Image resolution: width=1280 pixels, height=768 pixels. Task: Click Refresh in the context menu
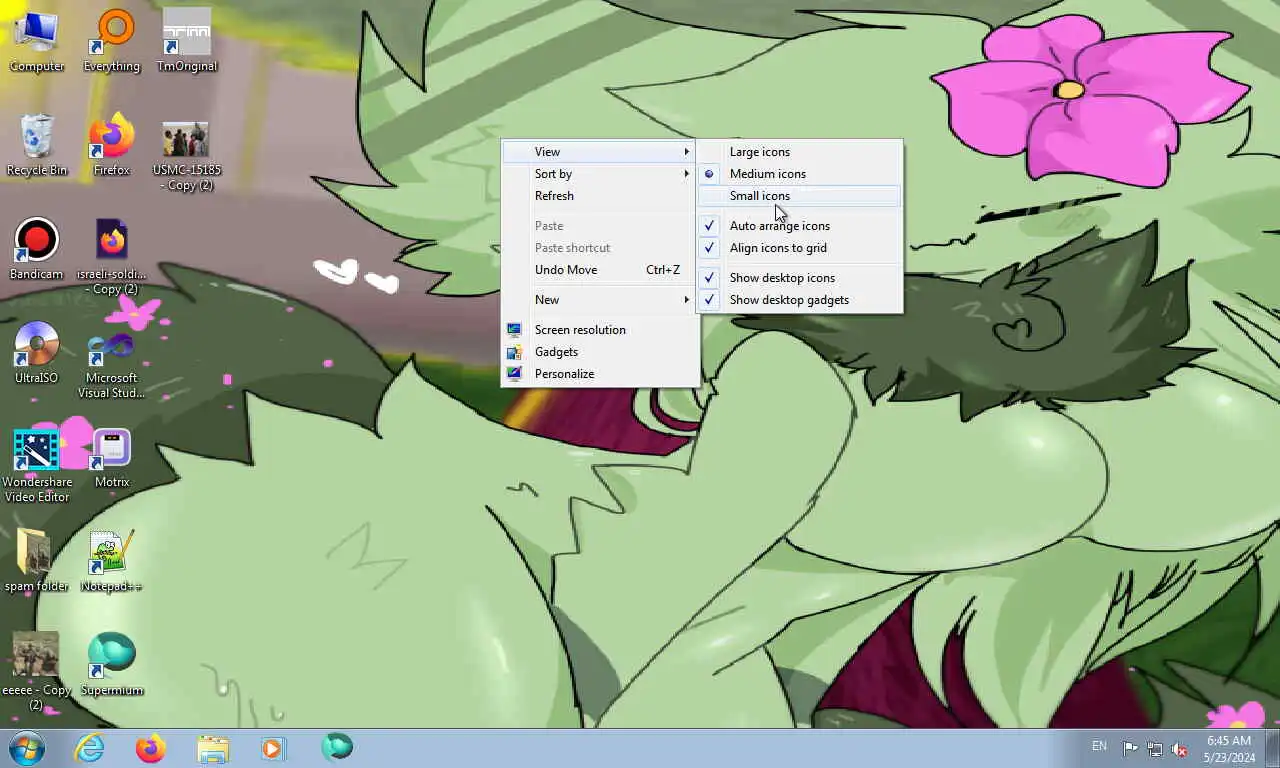coord(600,196)
